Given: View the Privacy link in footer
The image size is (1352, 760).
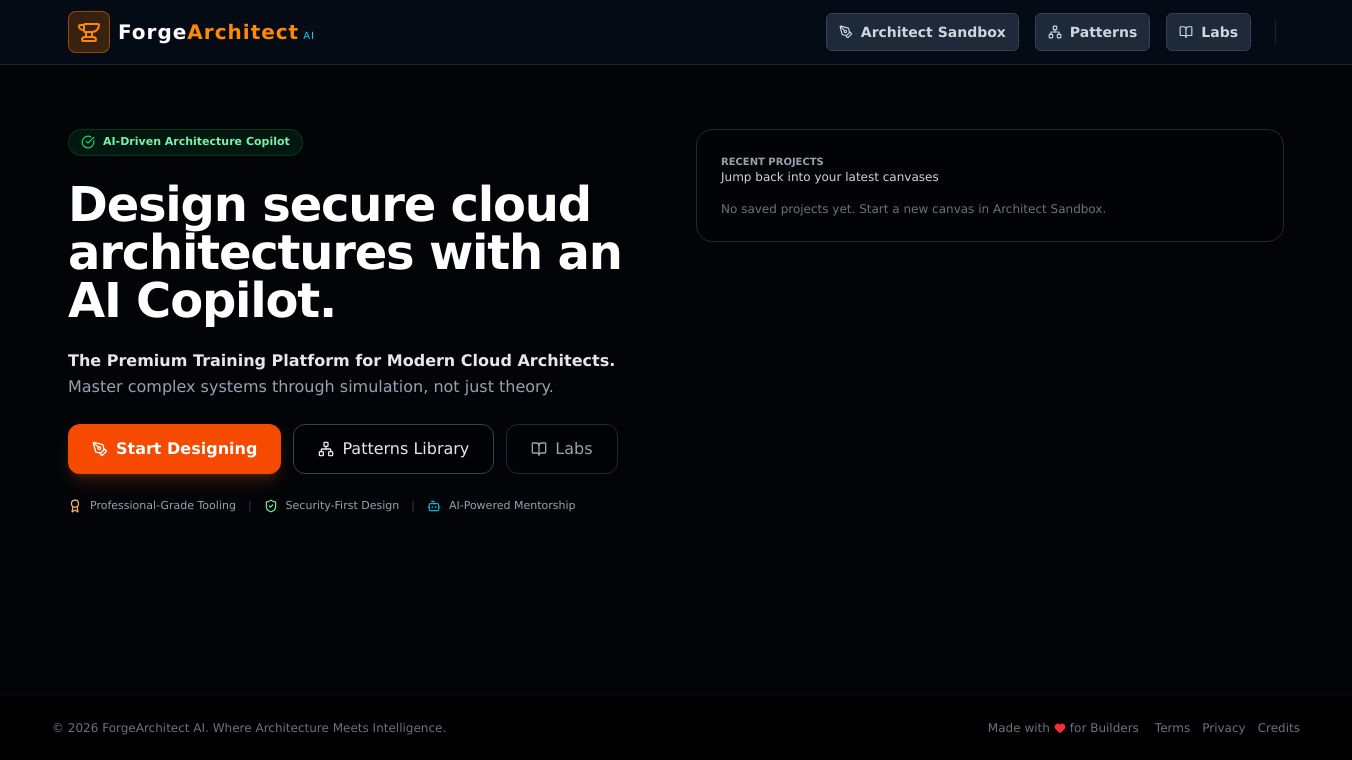Looking at the screenshot, I should click(x=1223, y=728).
